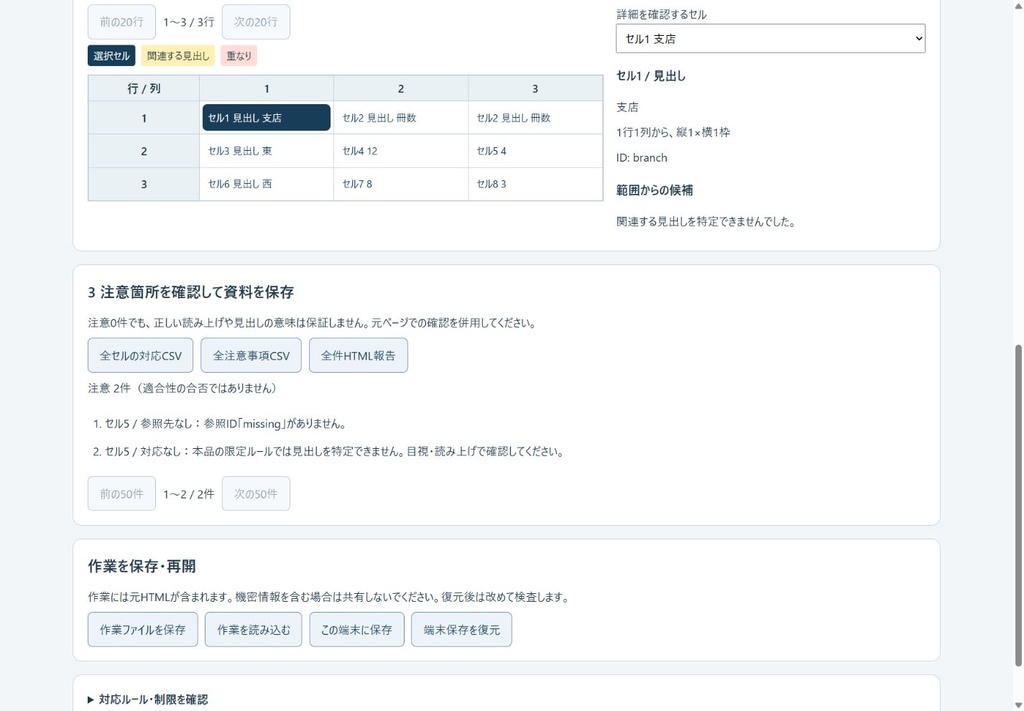Click 次の20行 pagination button
This screenshot has height=711, width=1024.
click(x=256, y=22)
